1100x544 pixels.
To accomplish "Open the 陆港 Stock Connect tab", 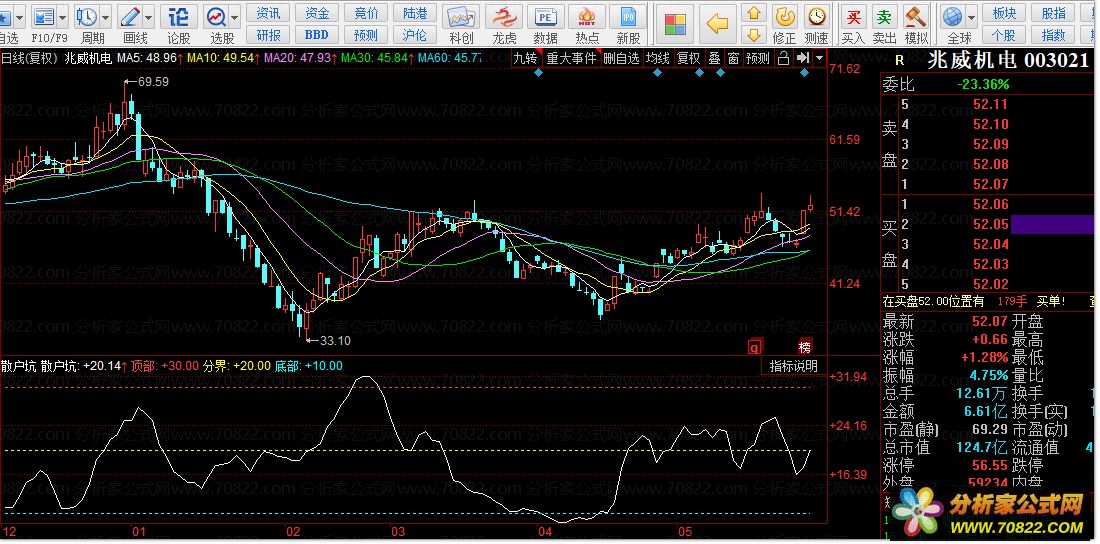I will [x=414, y=13].
